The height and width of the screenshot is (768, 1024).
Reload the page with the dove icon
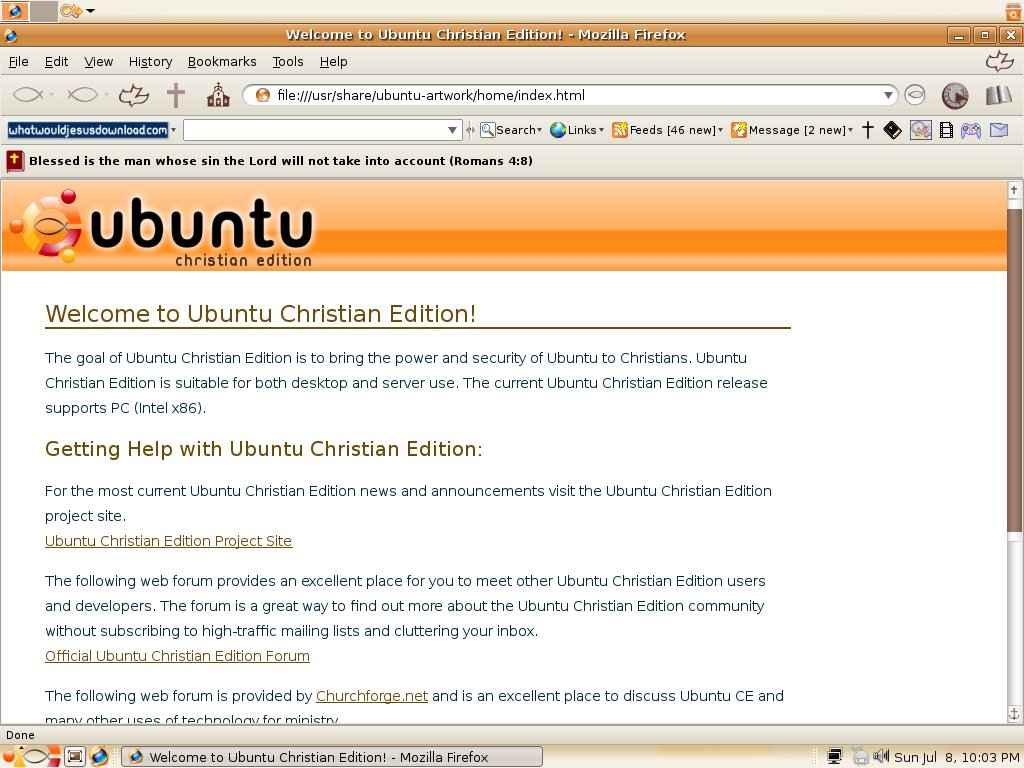(x=134, y=95)
